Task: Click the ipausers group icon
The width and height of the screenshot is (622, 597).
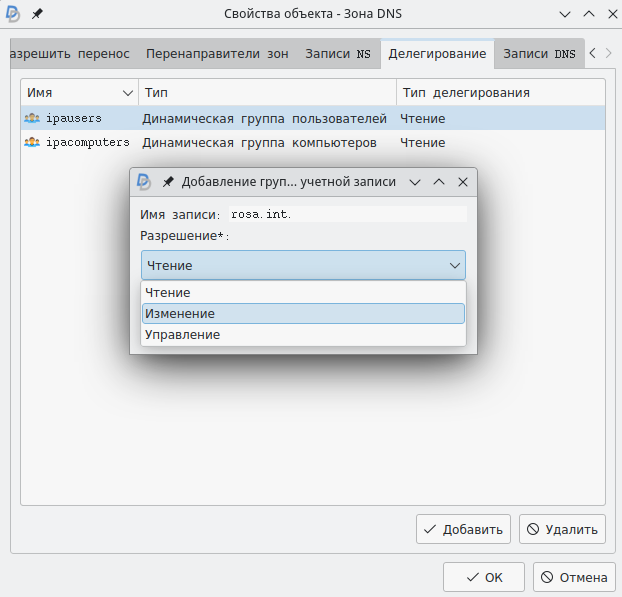Action: (33, 119)
